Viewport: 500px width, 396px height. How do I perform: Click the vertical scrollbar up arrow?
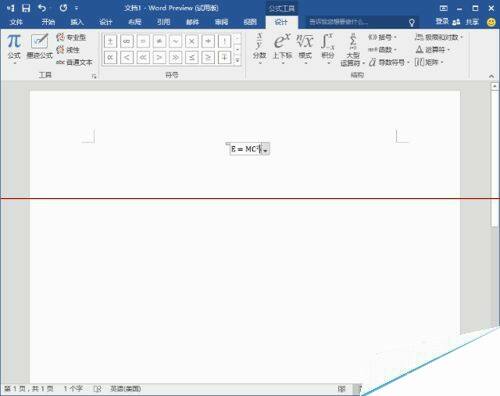pyautogui.click(x=495, y=86)
